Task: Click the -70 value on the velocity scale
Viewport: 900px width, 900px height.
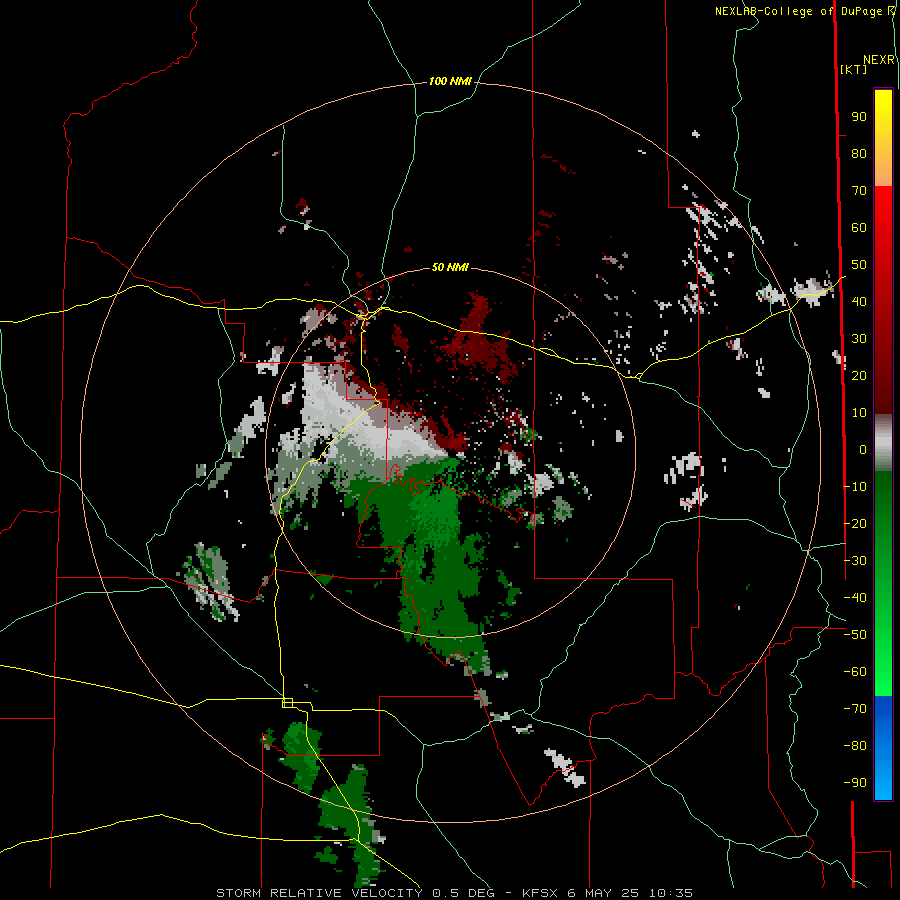Action: point(855,709)
